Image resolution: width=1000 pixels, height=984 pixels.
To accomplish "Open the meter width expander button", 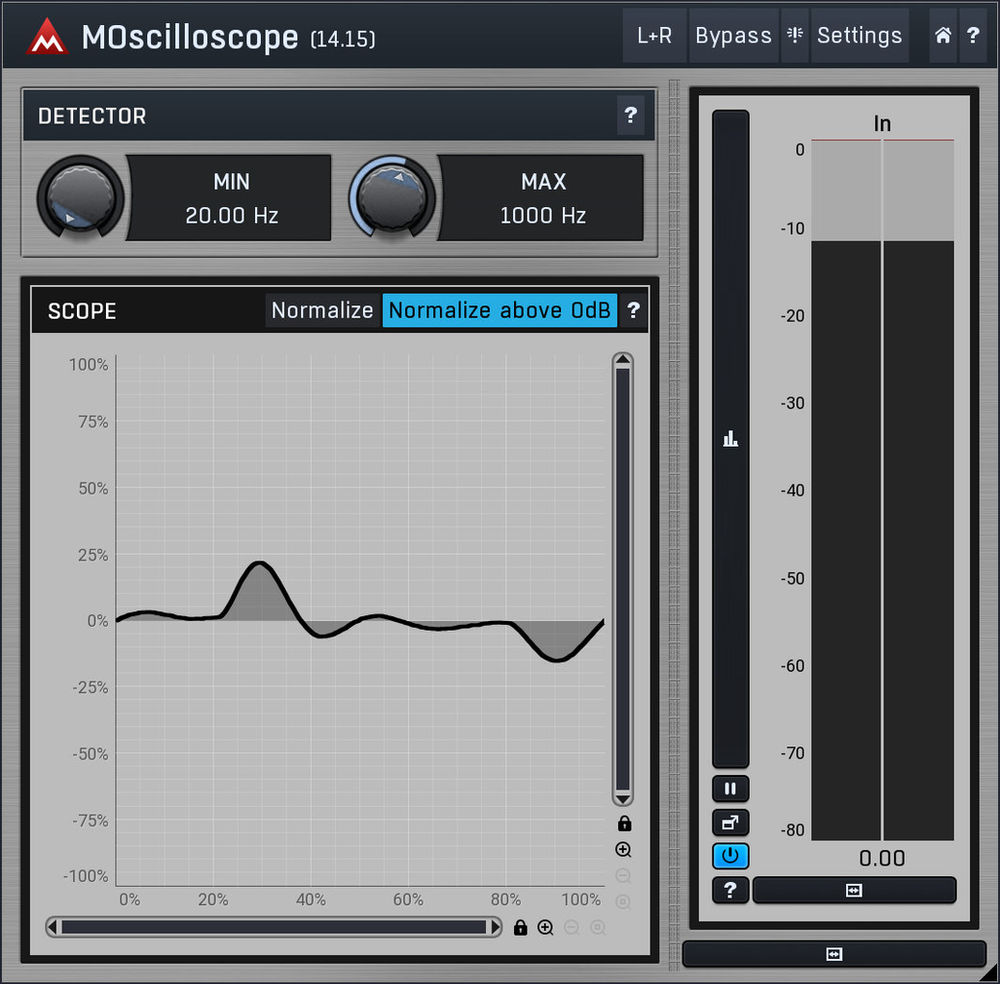I will (x=855, y=890).
